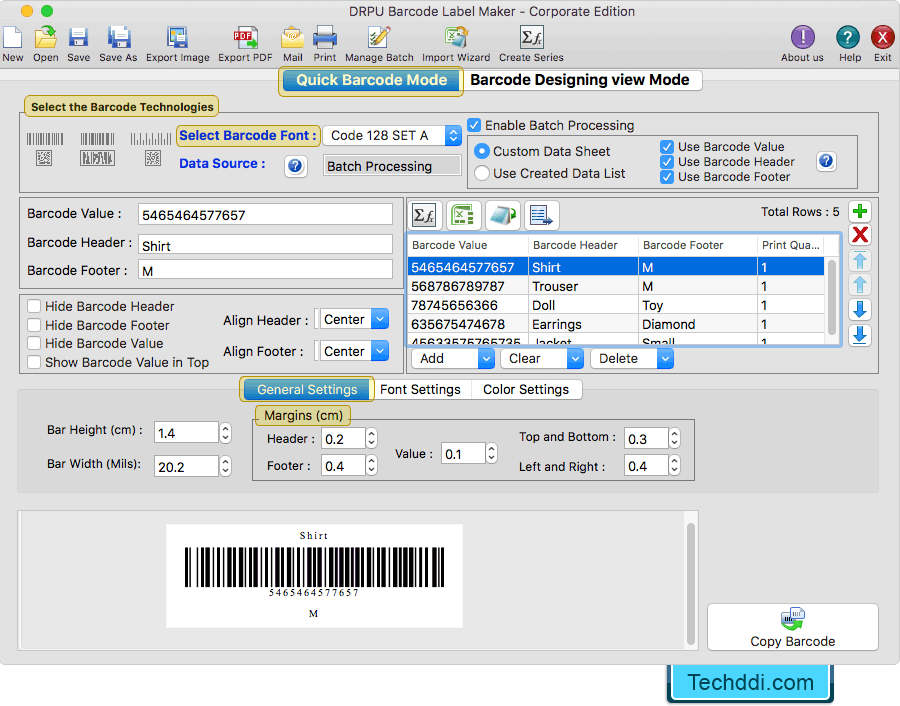Screen dimensions: 900x706
Task: Click the Excel import icon above table
Action: 463,215
